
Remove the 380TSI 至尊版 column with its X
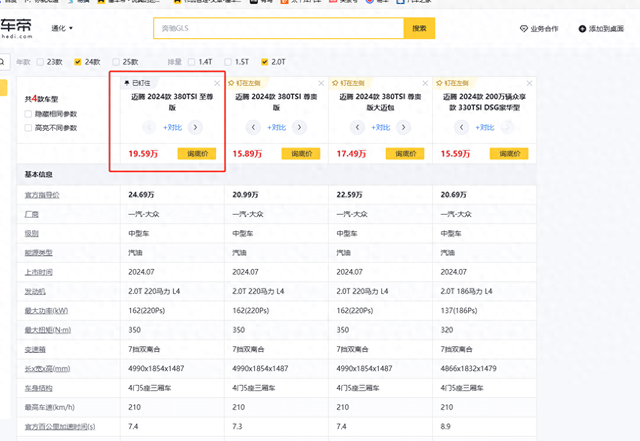[x=217, y=83]
